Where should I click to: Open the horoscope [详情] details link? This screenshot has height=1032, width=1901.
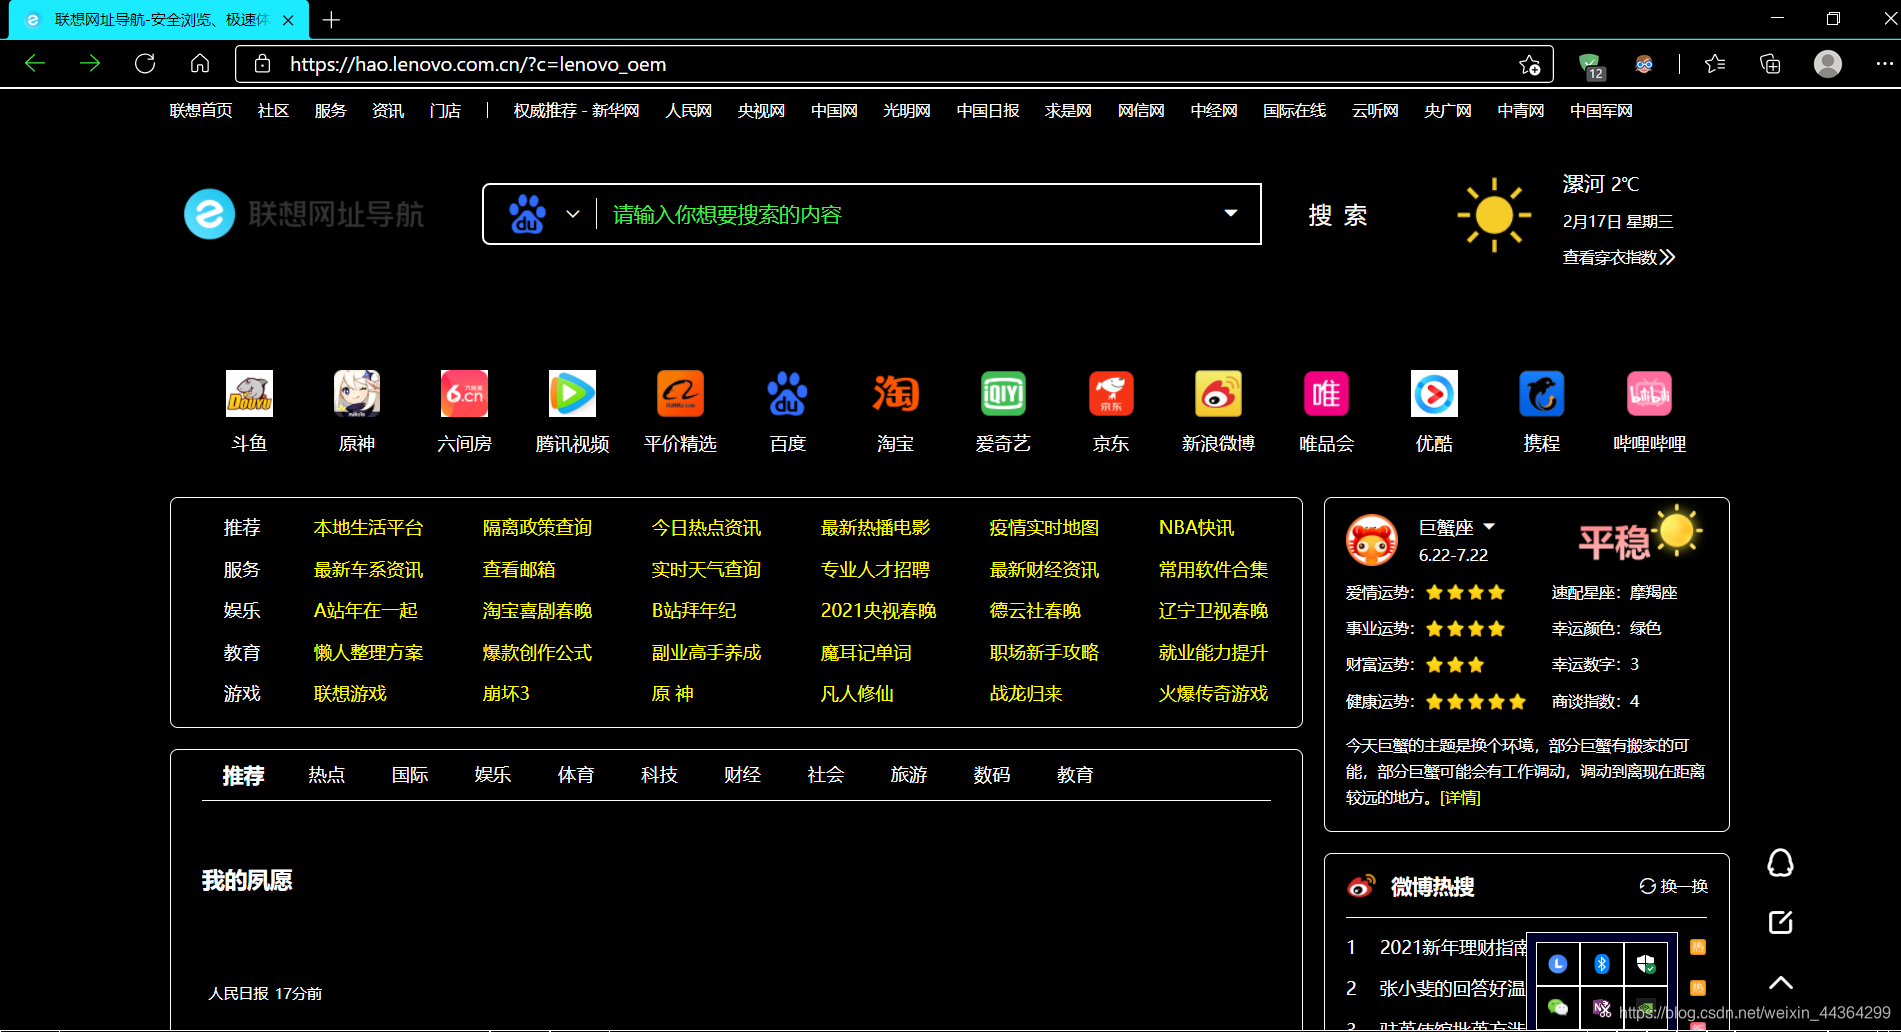click(1460, 798)
